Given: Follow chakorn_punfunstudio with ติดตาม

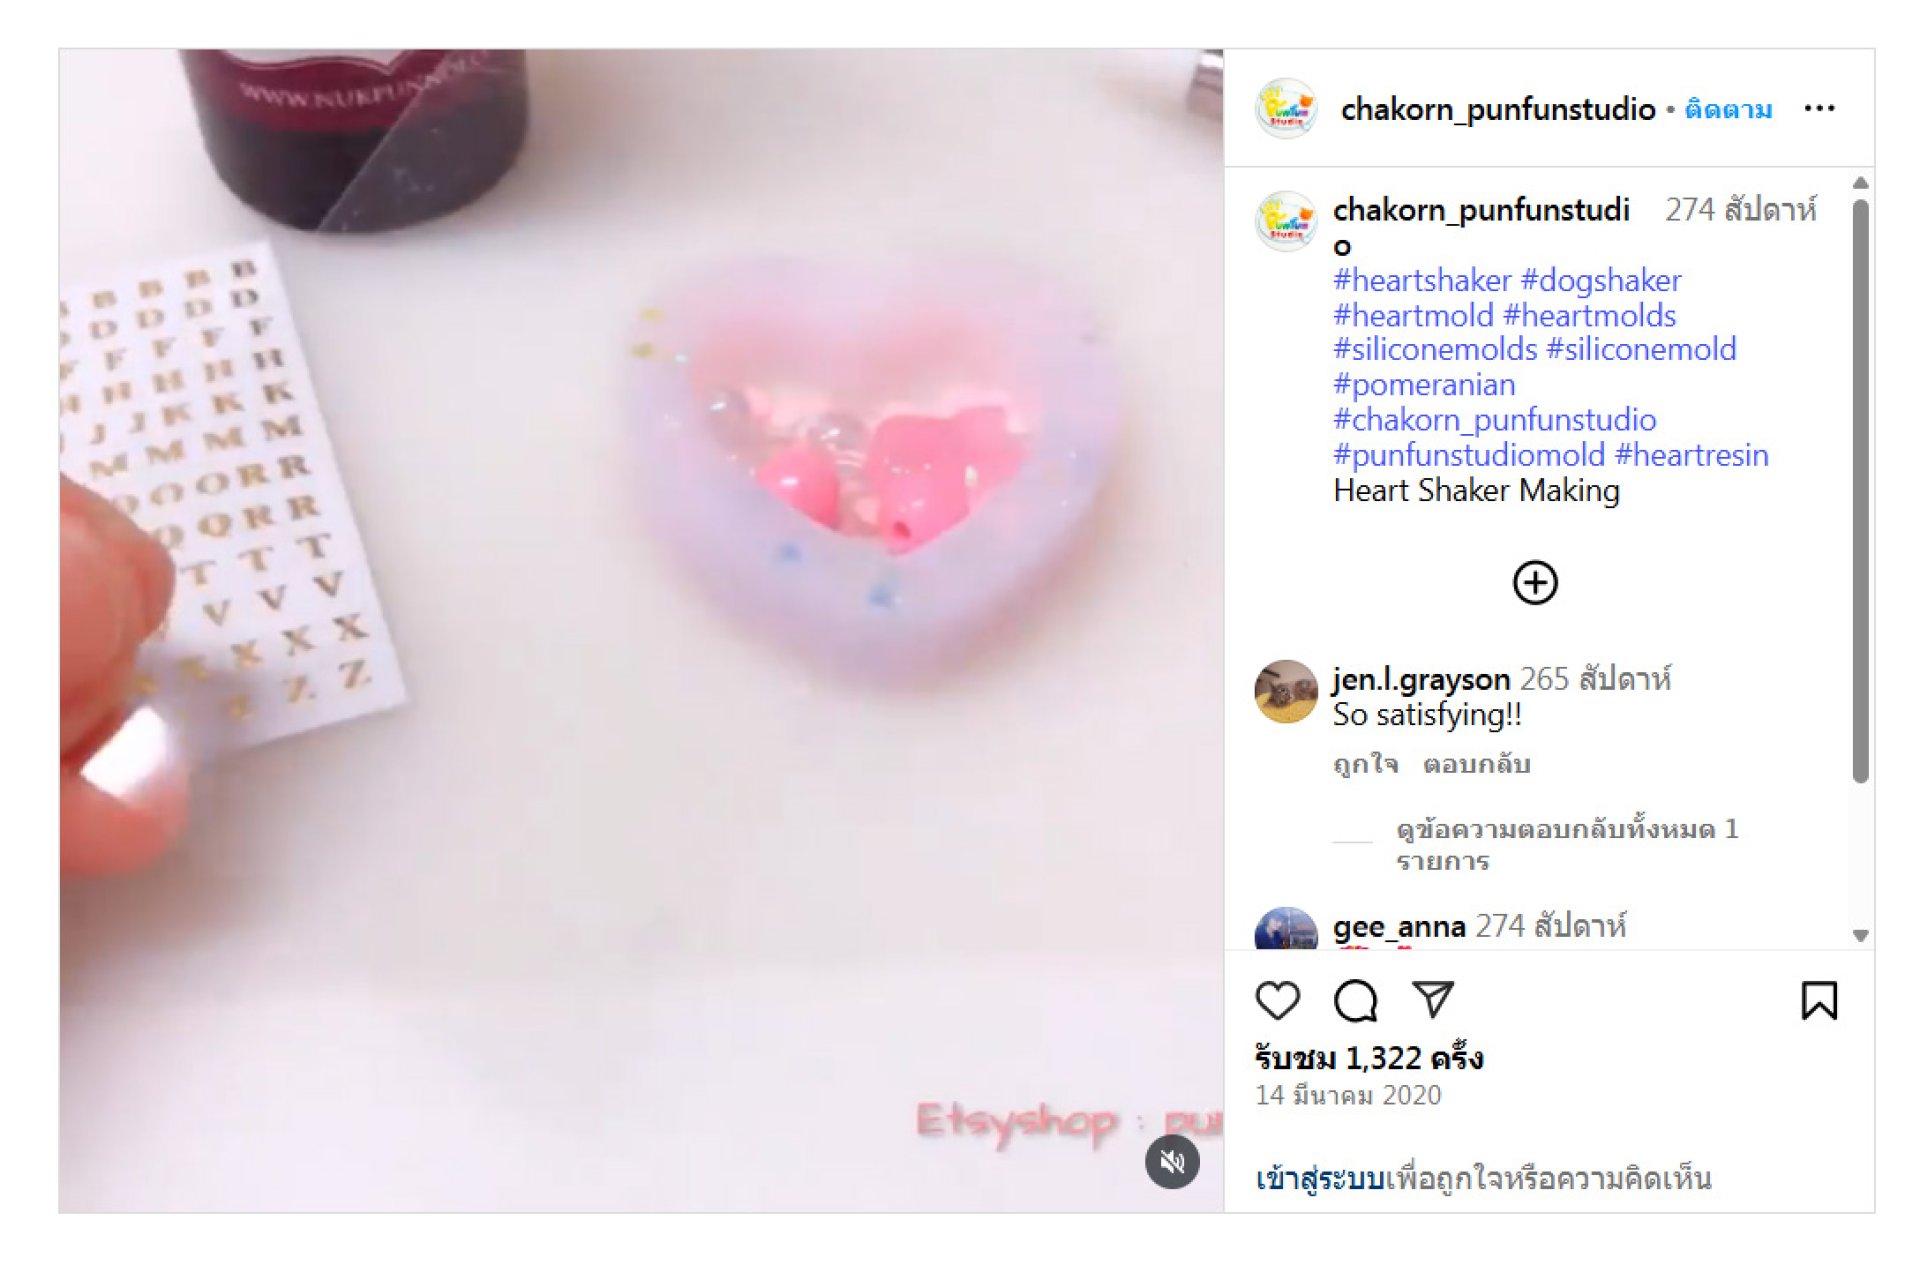Looking at the screenshot, I should coord(1728,109).
